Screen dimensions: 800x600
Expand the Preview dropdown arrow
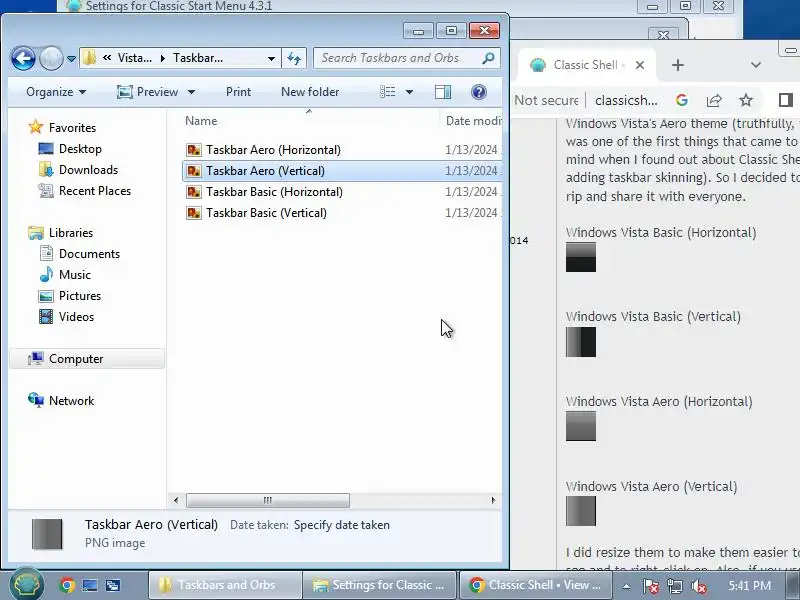coord(191,92)
